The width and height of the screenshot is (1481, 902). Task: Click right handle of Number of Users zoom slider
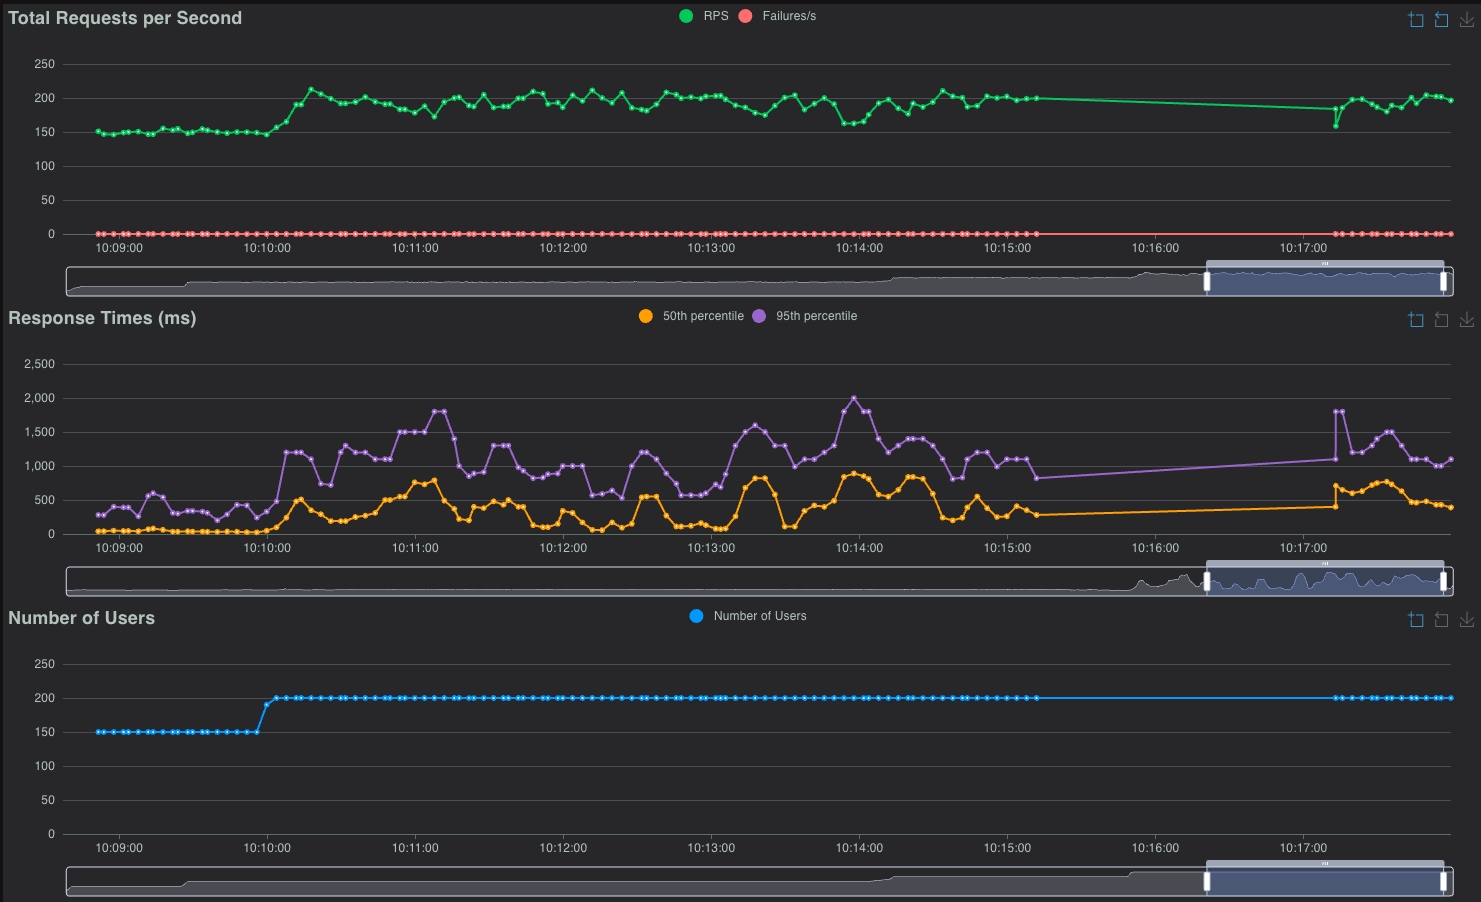tap(1443, 882)
